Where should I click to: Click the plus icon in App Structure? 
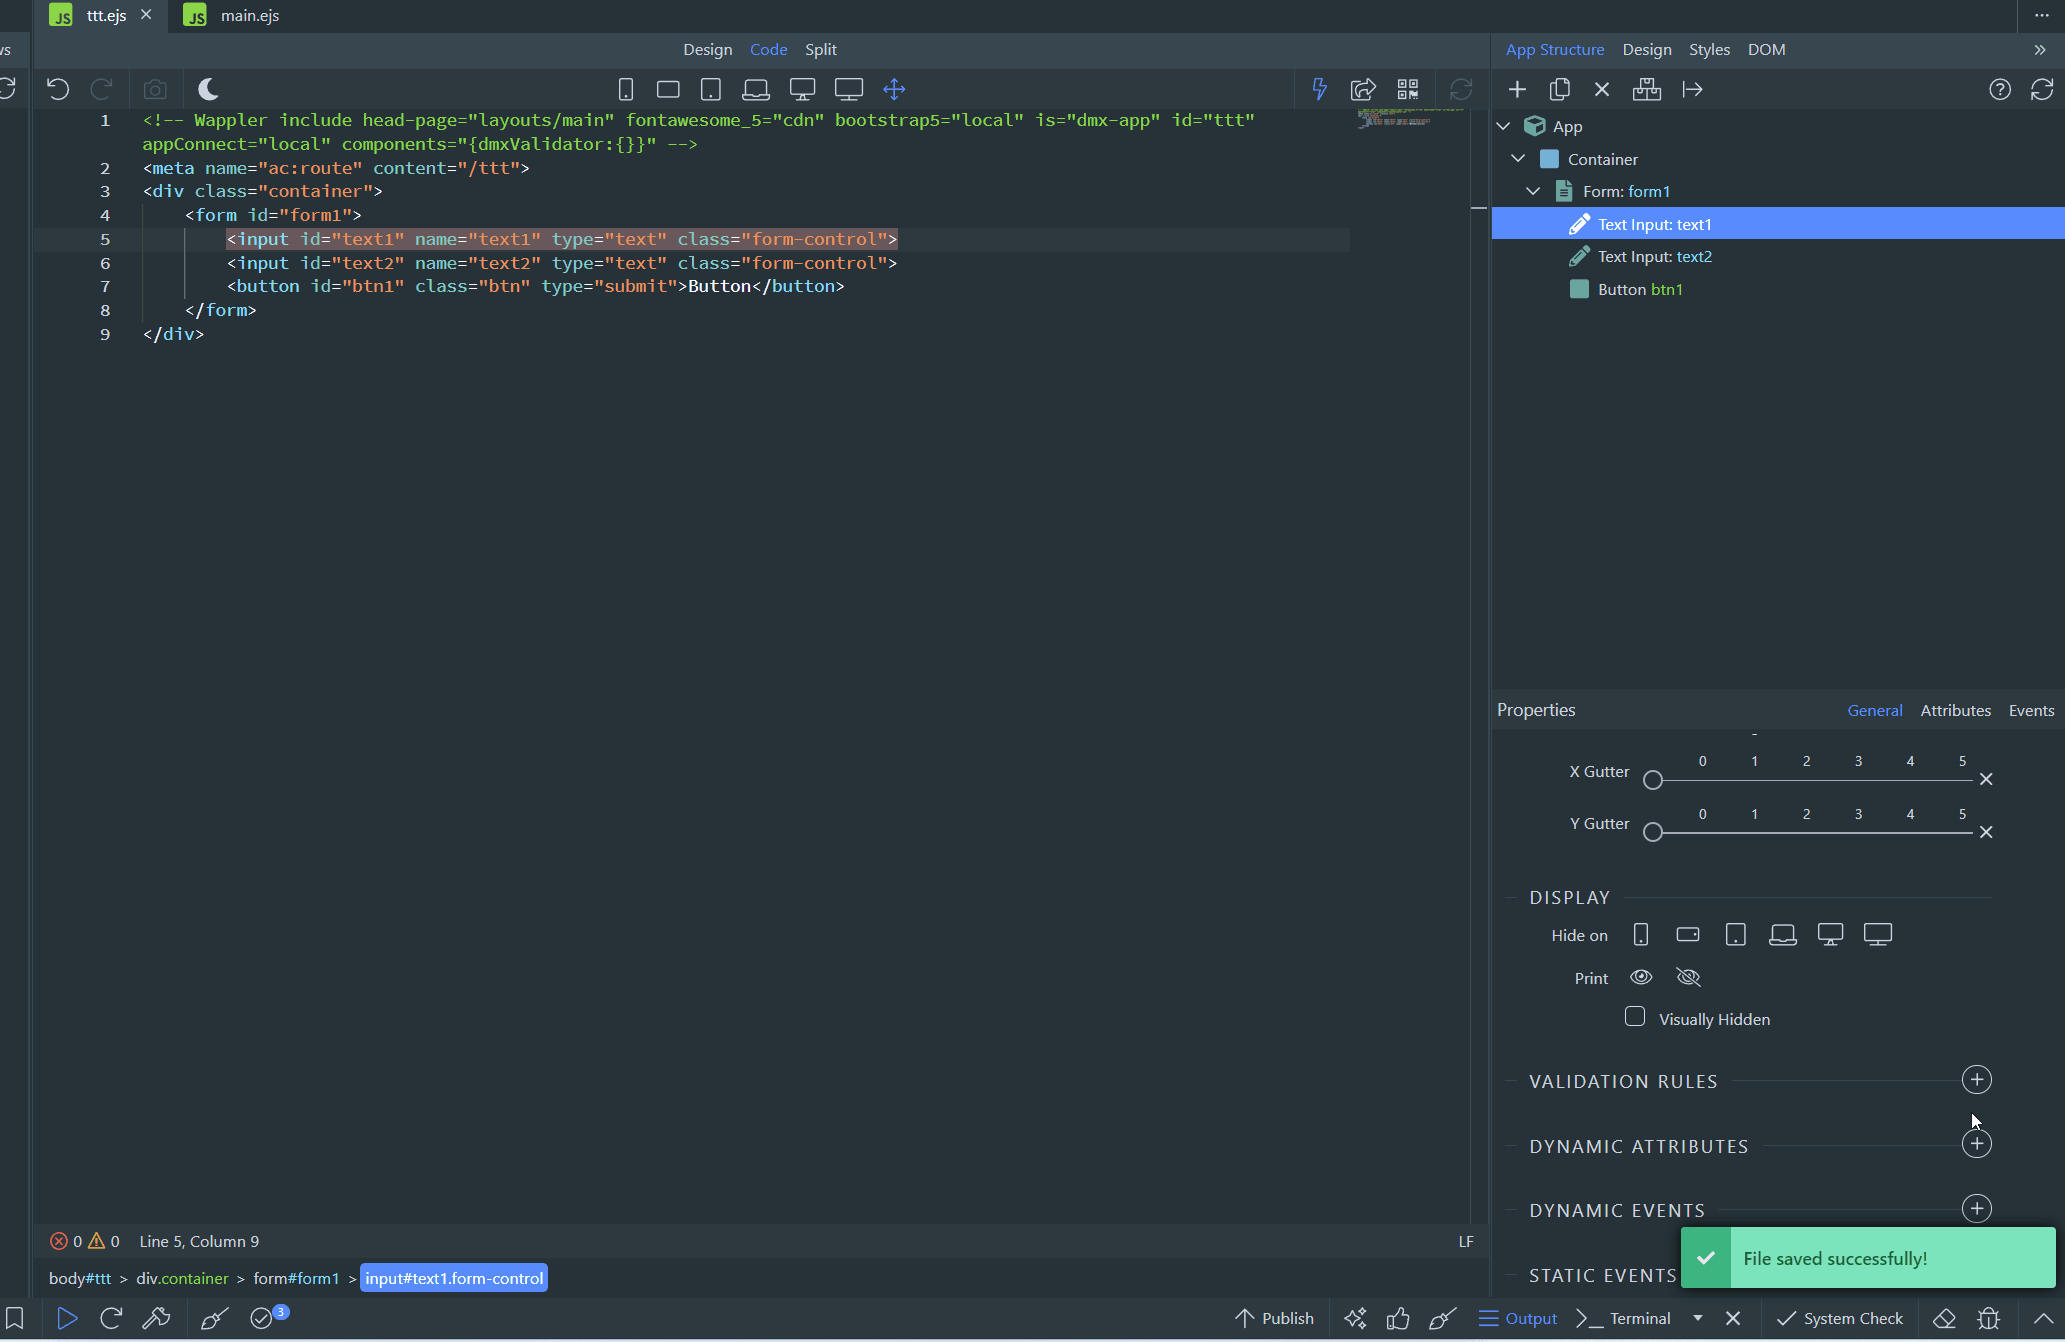click(x=1517, y=89)
